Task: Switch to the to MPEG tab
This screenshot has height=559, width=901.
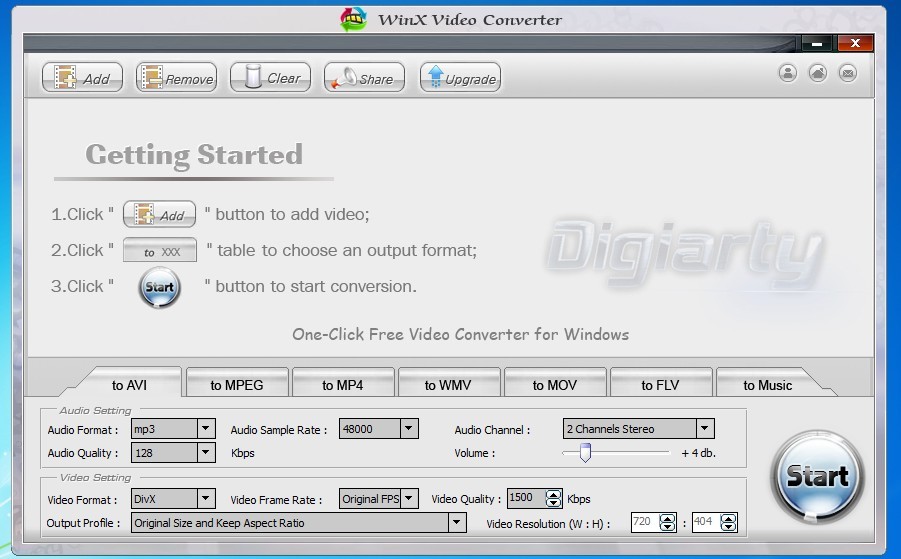Action: [237, 385]
